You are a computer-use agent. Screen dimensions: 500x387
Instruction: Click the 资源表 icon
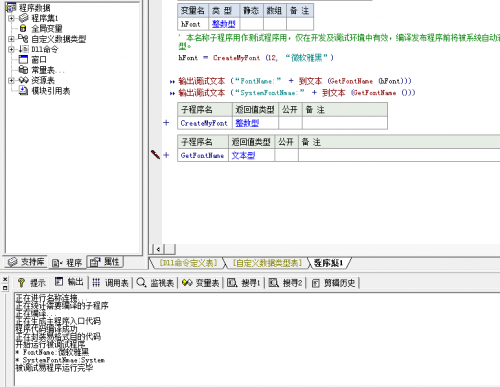pos(23,80)
